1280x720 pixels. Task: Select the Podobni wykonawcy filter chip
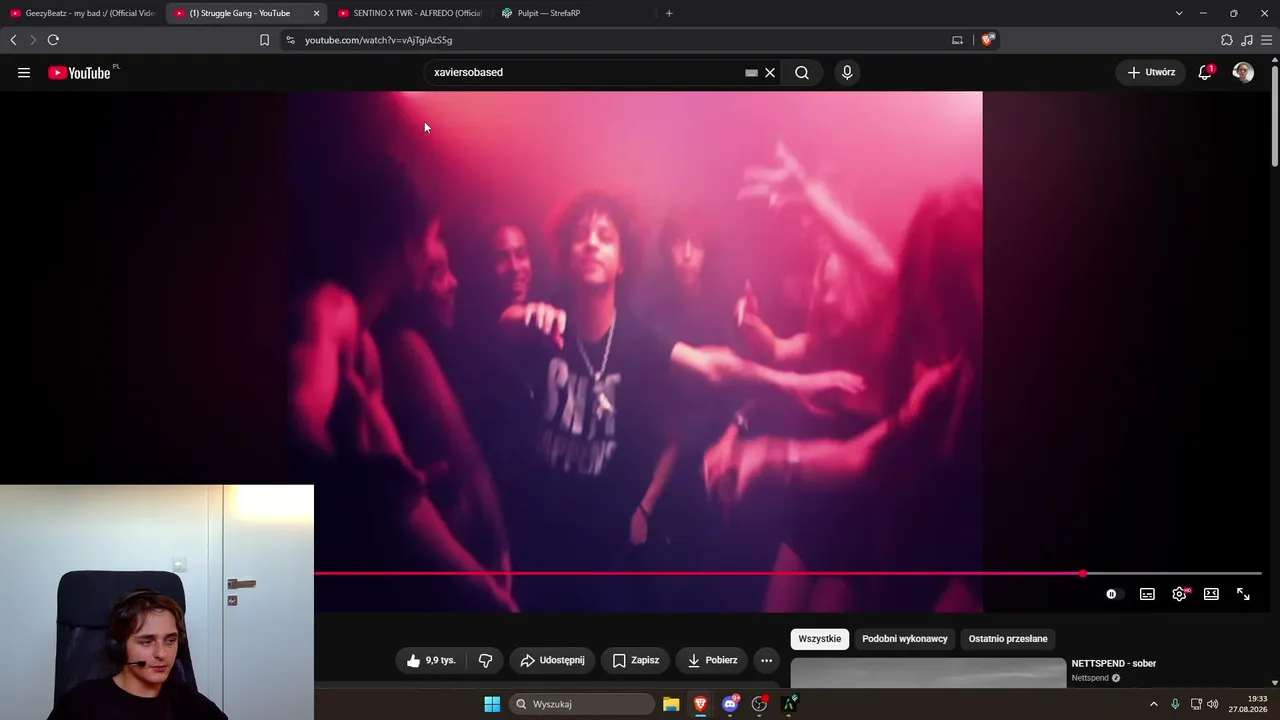[905, 639]
